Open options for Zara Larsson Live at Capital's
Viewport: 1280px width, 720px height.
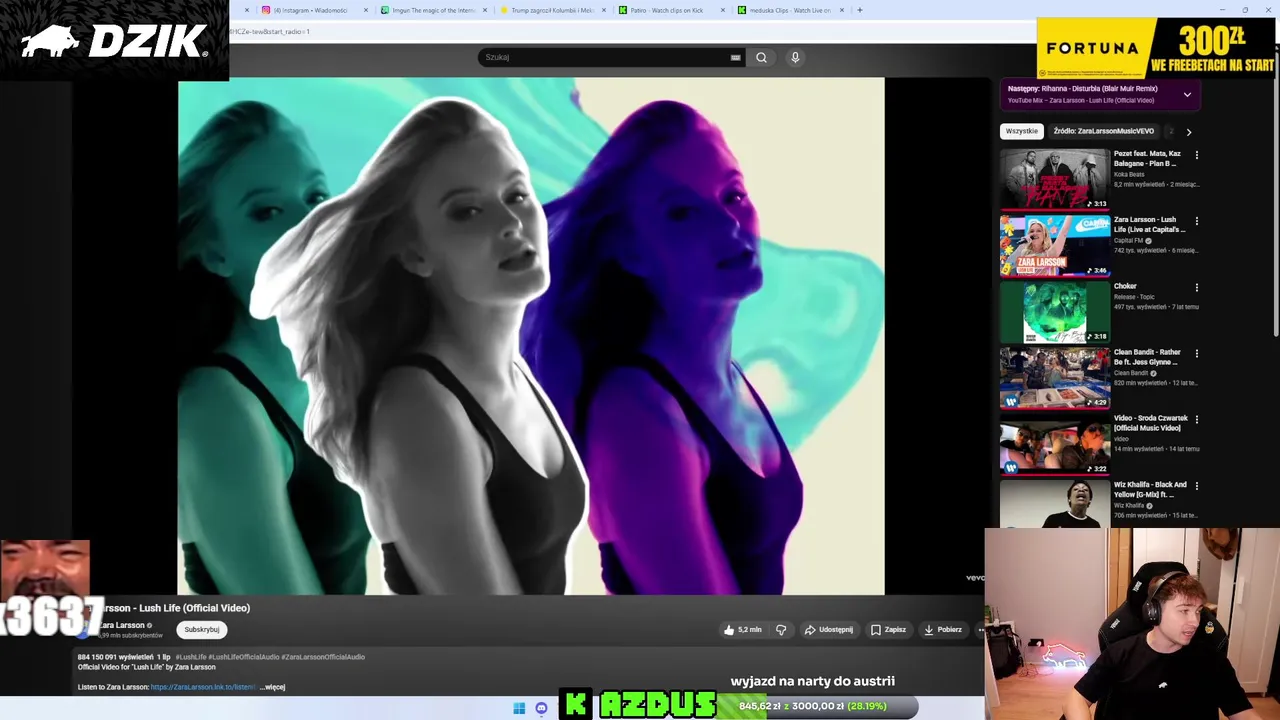1196,221
